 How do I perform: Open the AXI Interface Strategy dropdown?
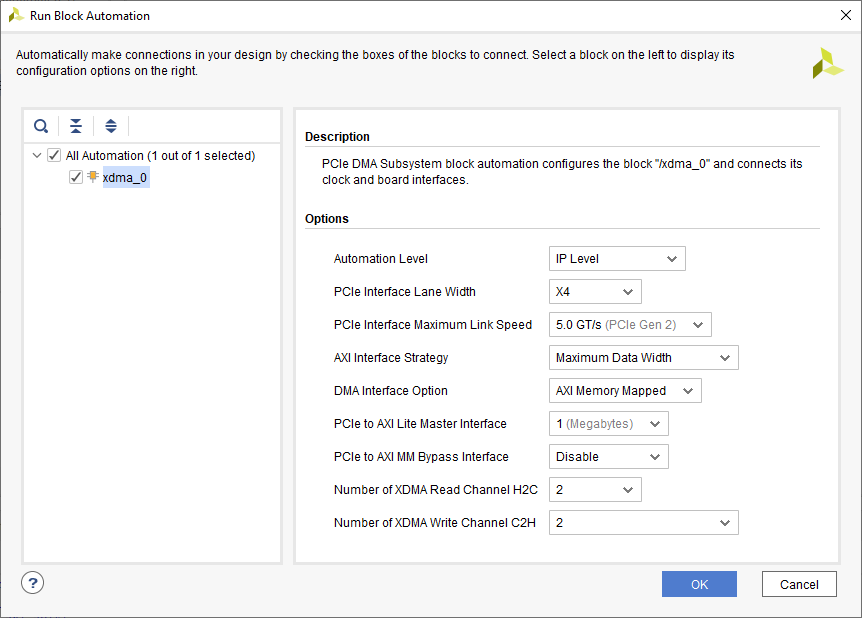[x=643, y=358]
